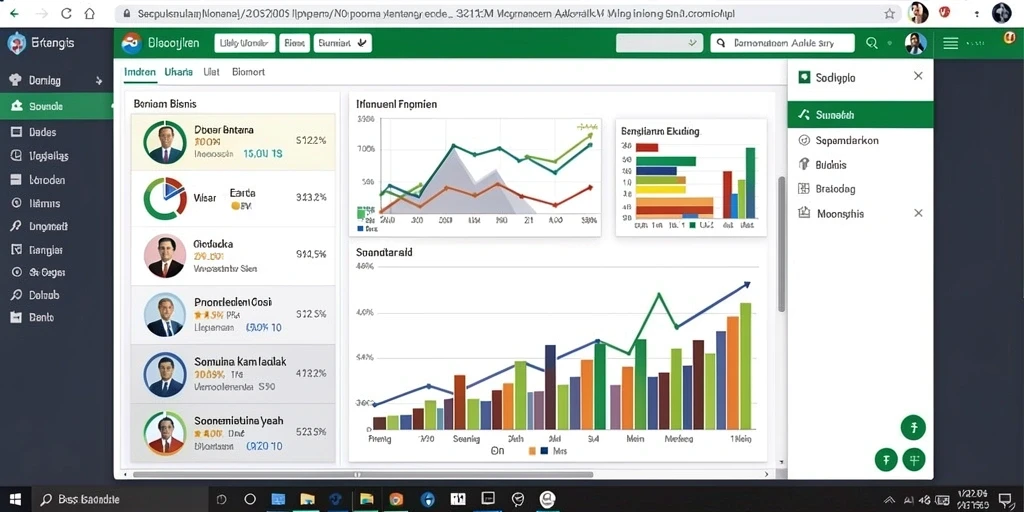
Task: Select the Sopamdarkon item icon
Action: point(804,140)
